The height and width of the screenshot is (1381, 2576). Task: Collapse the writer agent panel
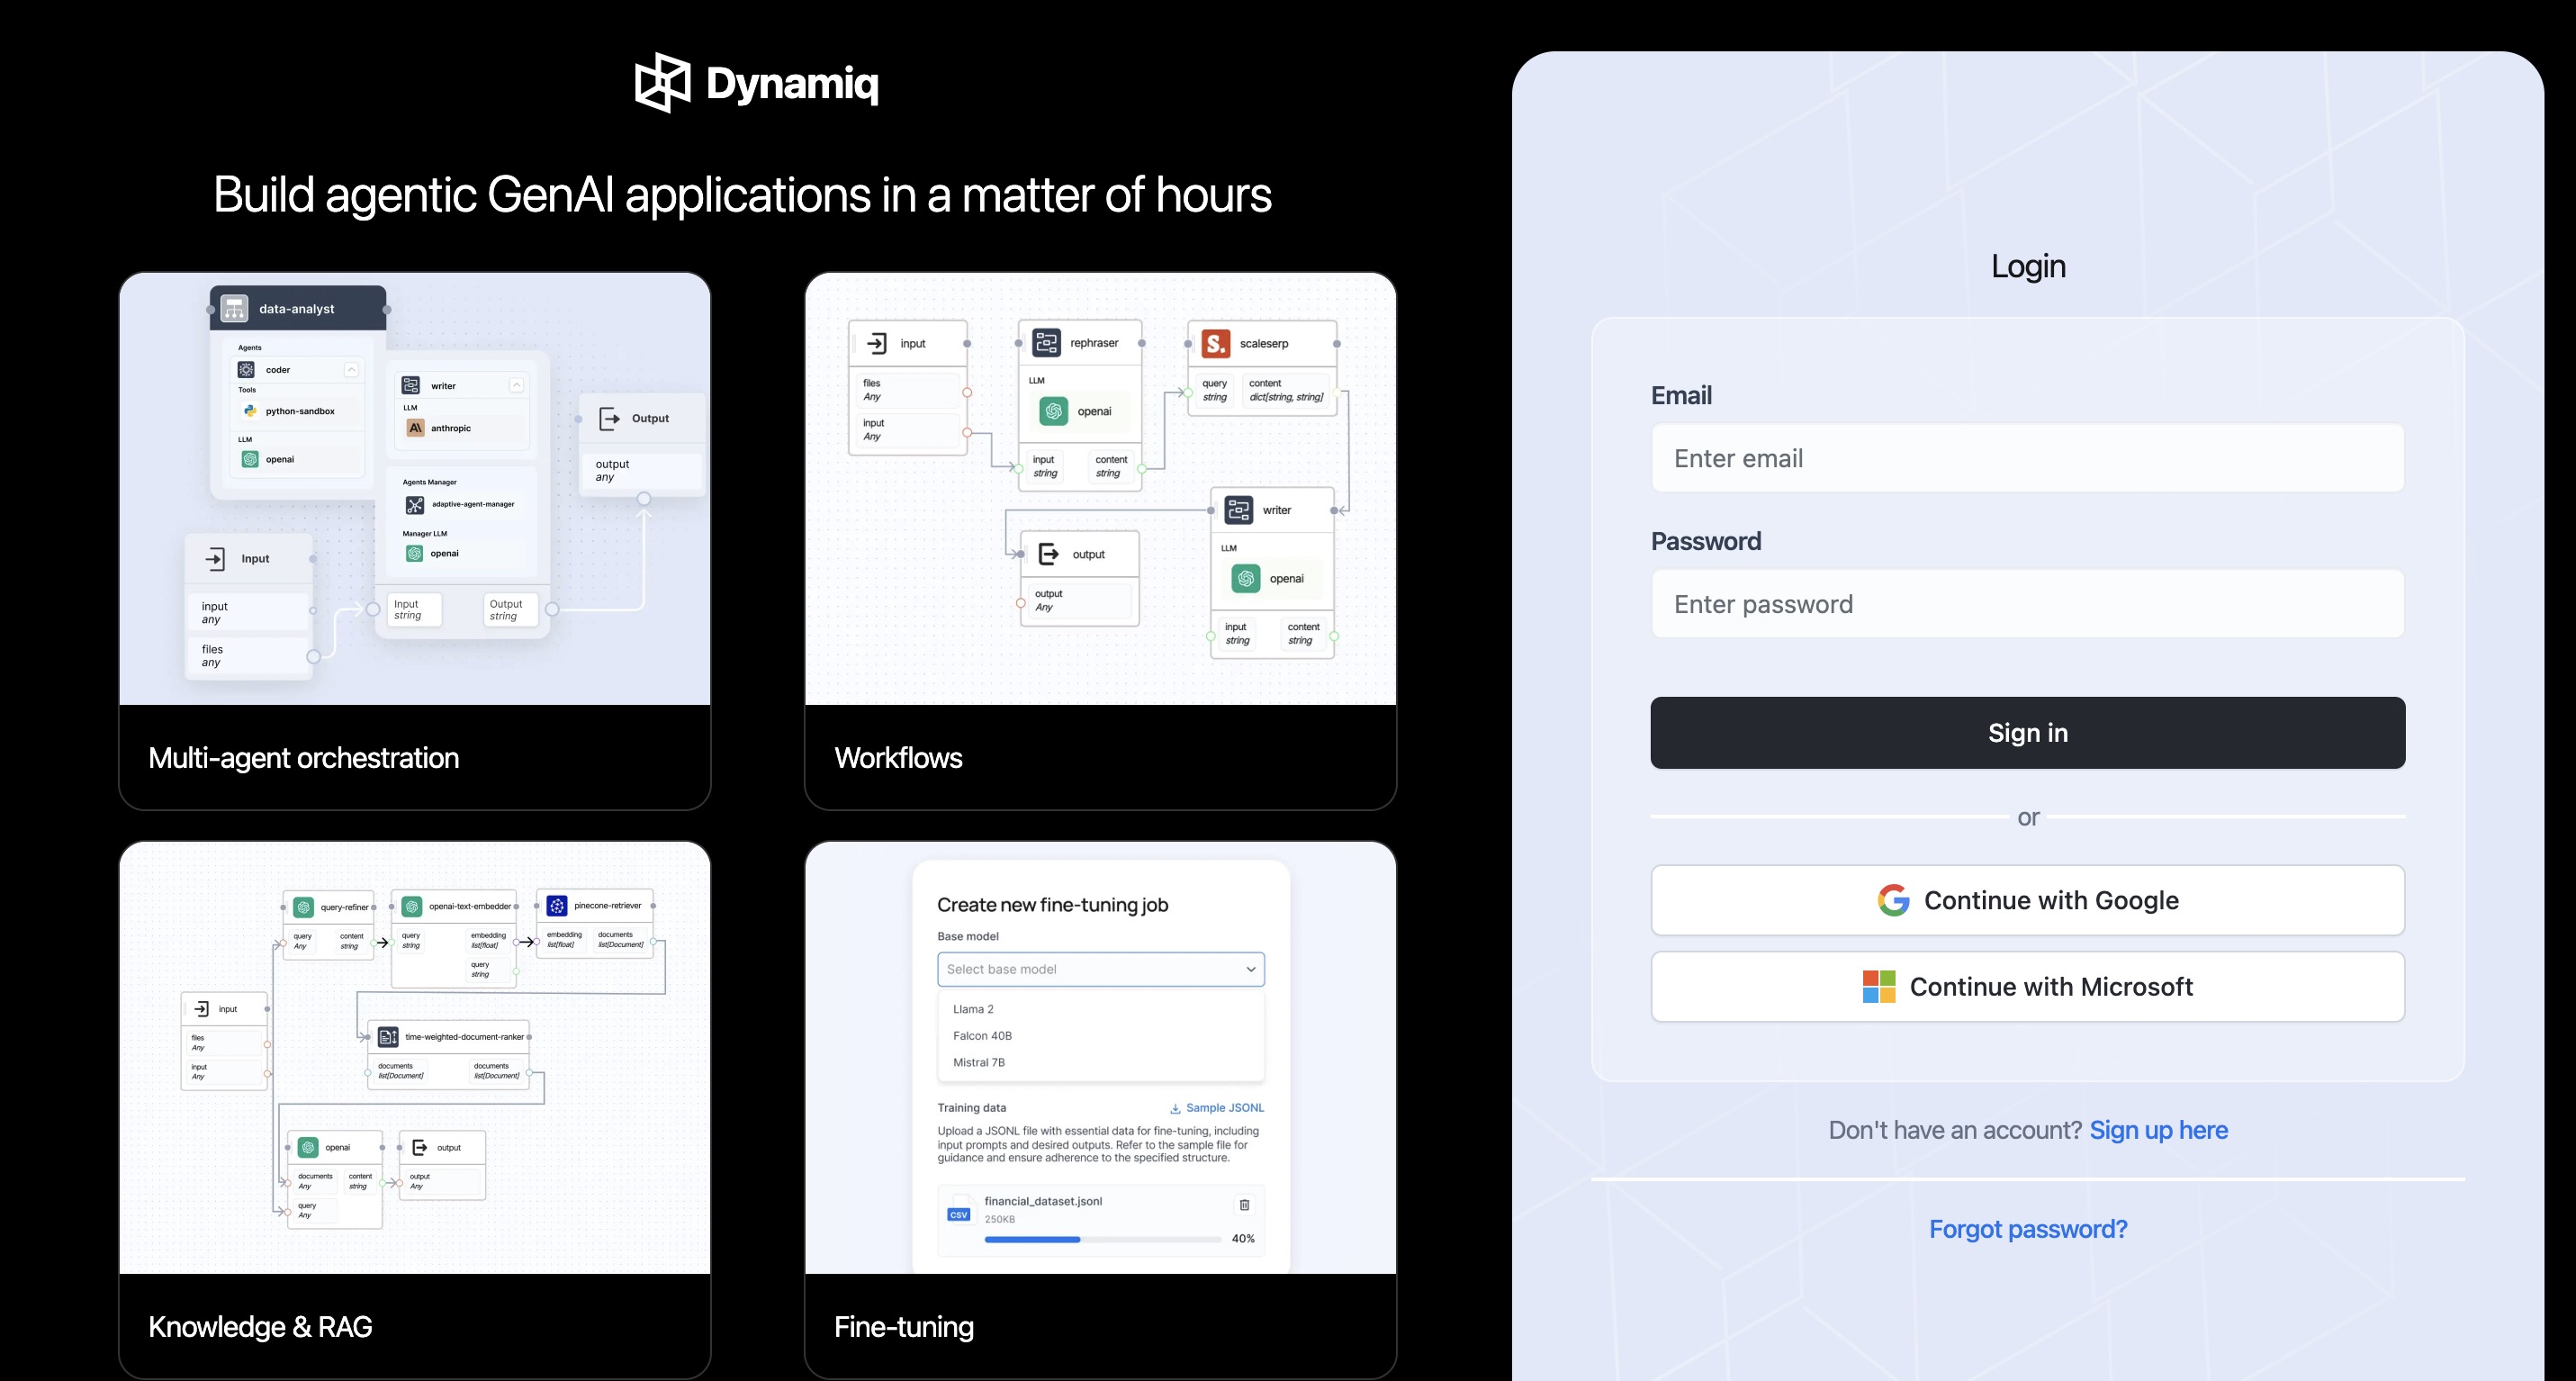[516, 384]
